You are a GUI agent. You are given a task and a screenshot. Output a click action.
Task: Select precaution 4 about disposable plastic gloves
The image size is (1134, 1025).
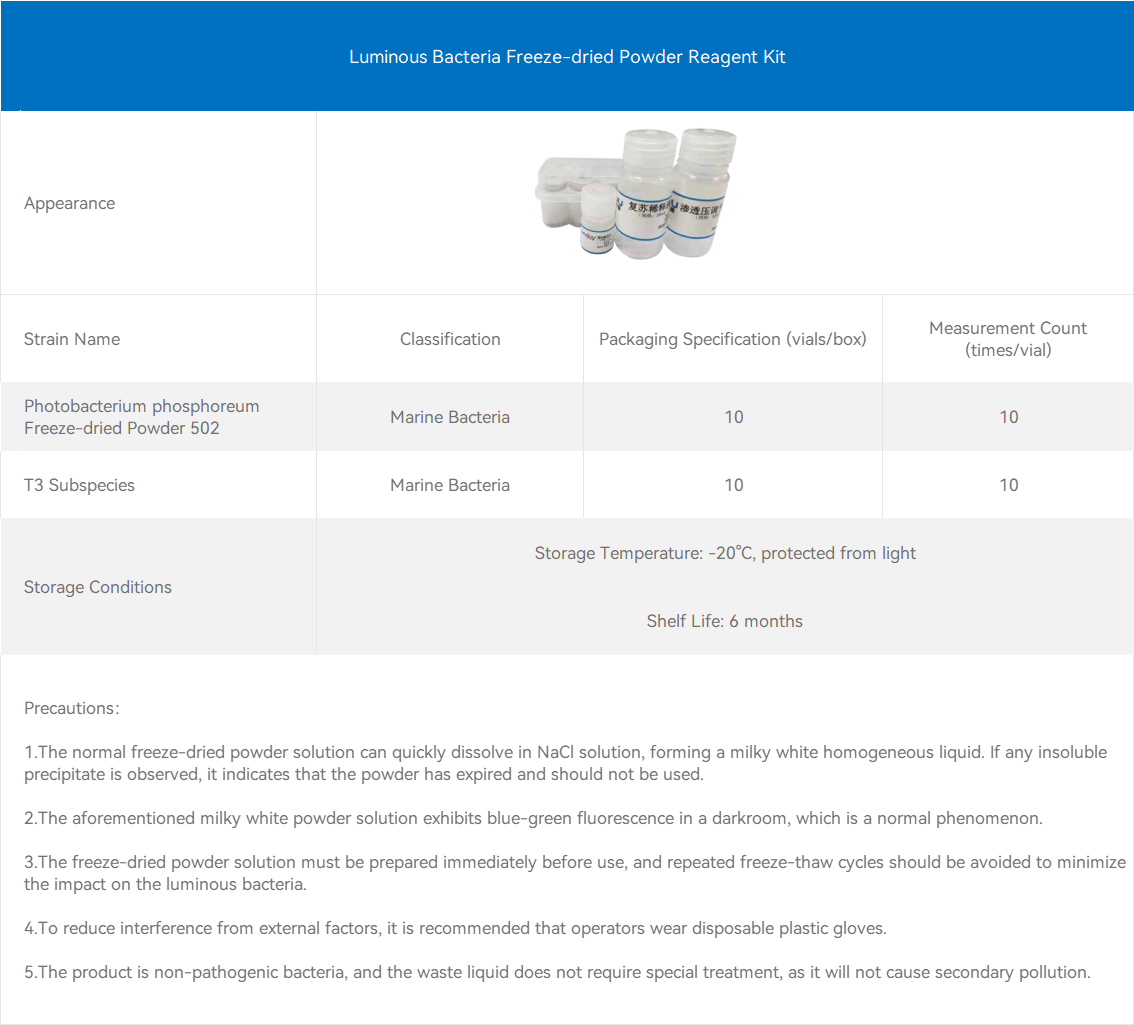456,928
